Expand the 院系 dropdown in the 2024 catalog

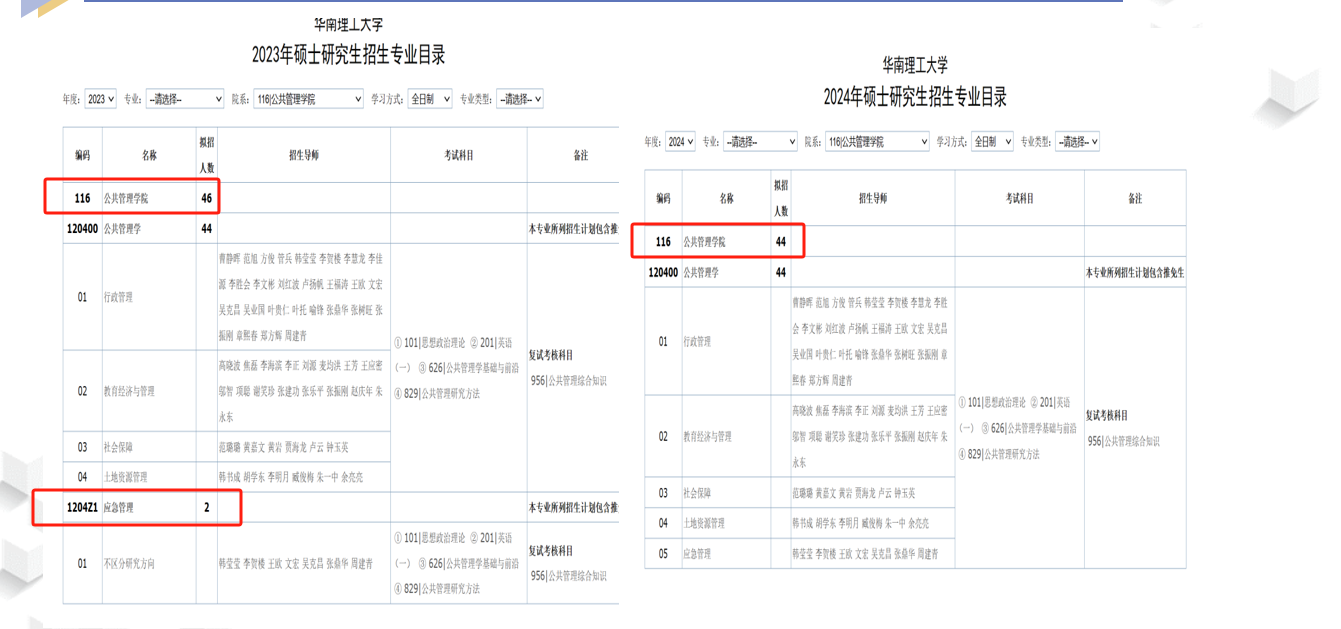877,142
